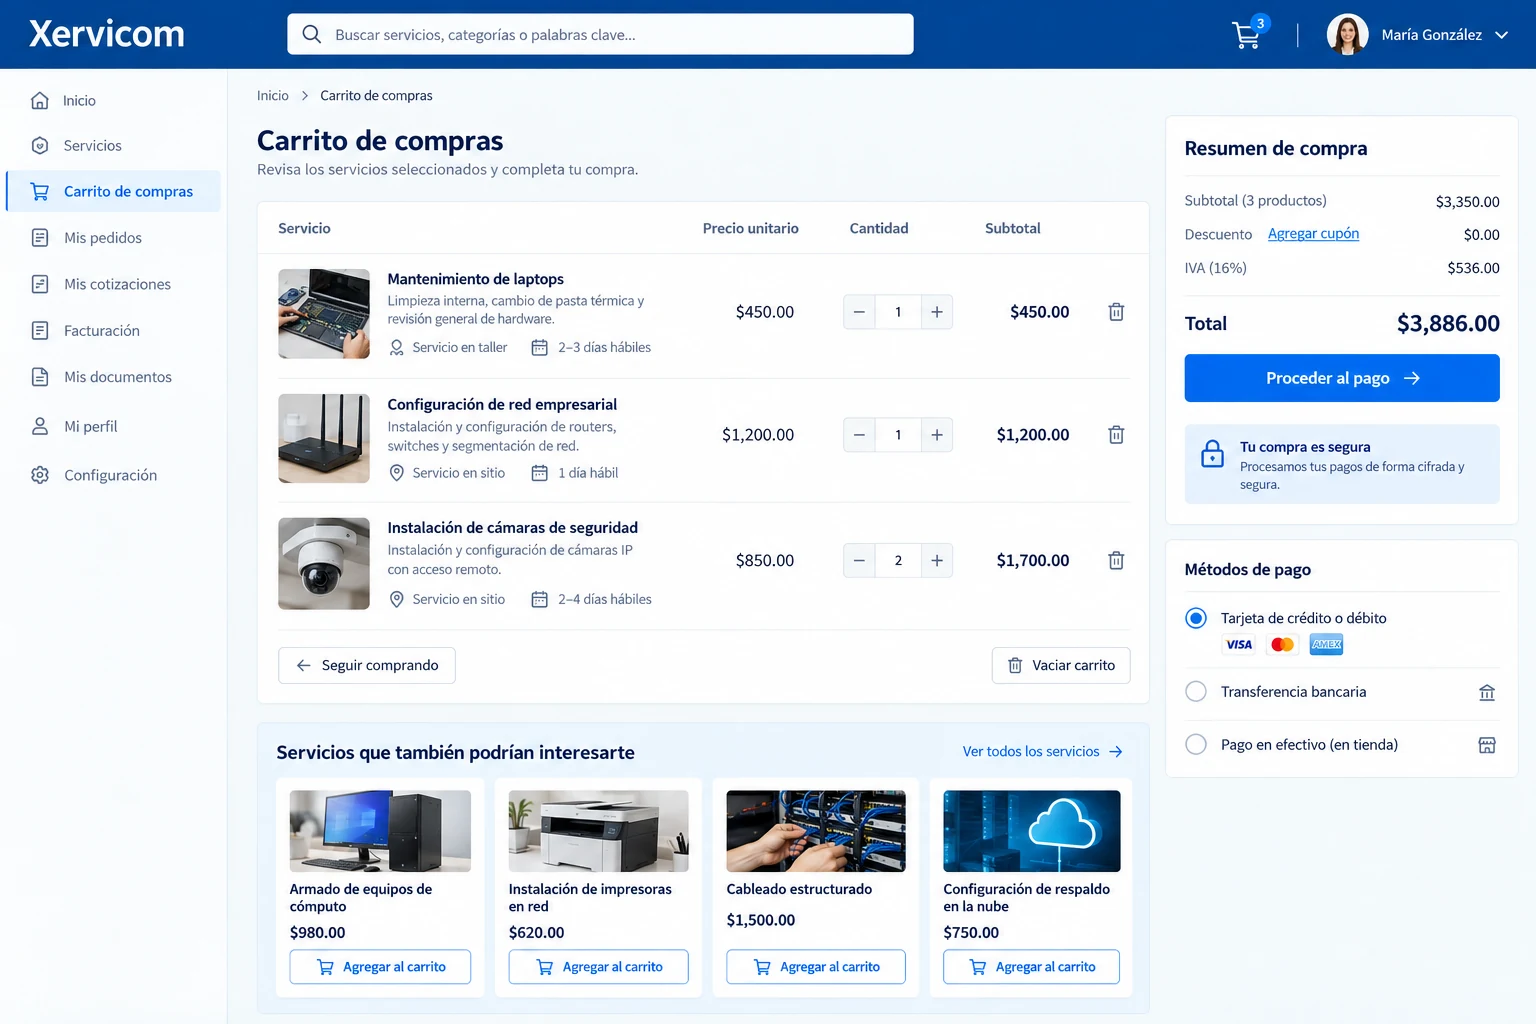
Task: Increase quantity of cámaras de seguridad
Action: [937, 561]
